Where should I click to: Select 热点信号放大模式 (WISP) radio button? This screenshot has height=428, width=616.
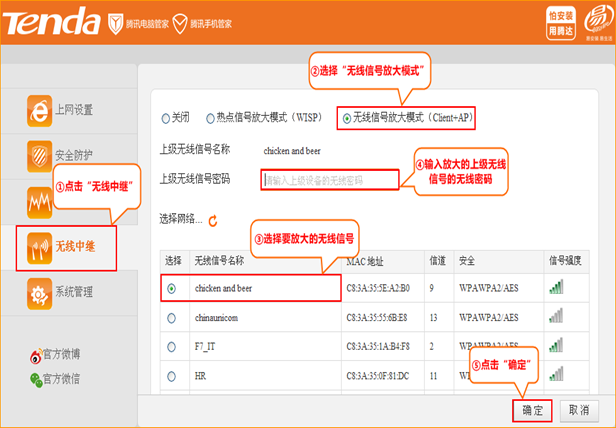(210, 118)
